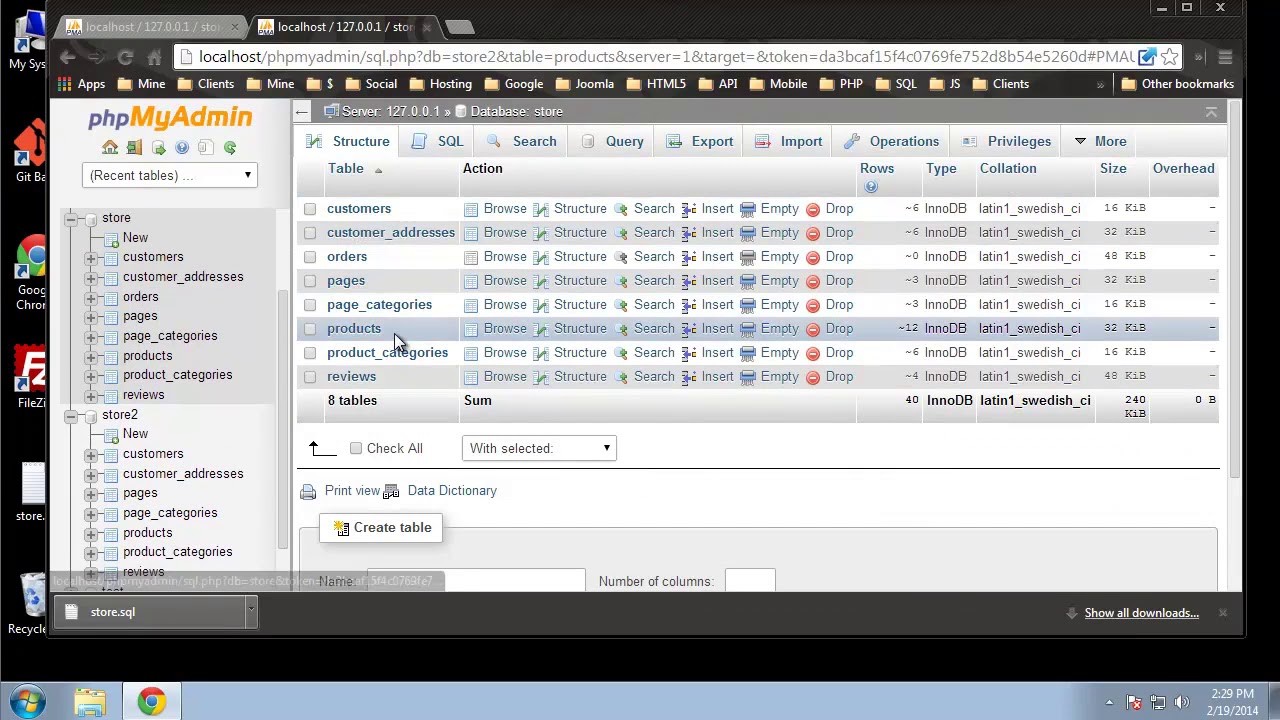Check the pages table checkbox

click(310, 281)
